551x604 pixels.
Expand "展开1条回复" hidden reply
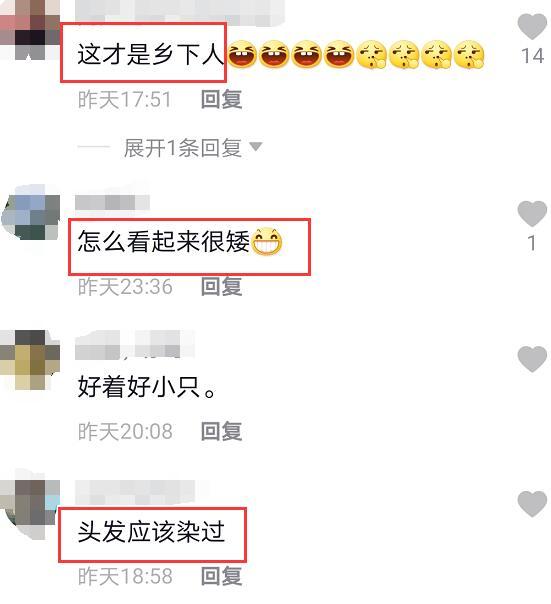(183, 148)
